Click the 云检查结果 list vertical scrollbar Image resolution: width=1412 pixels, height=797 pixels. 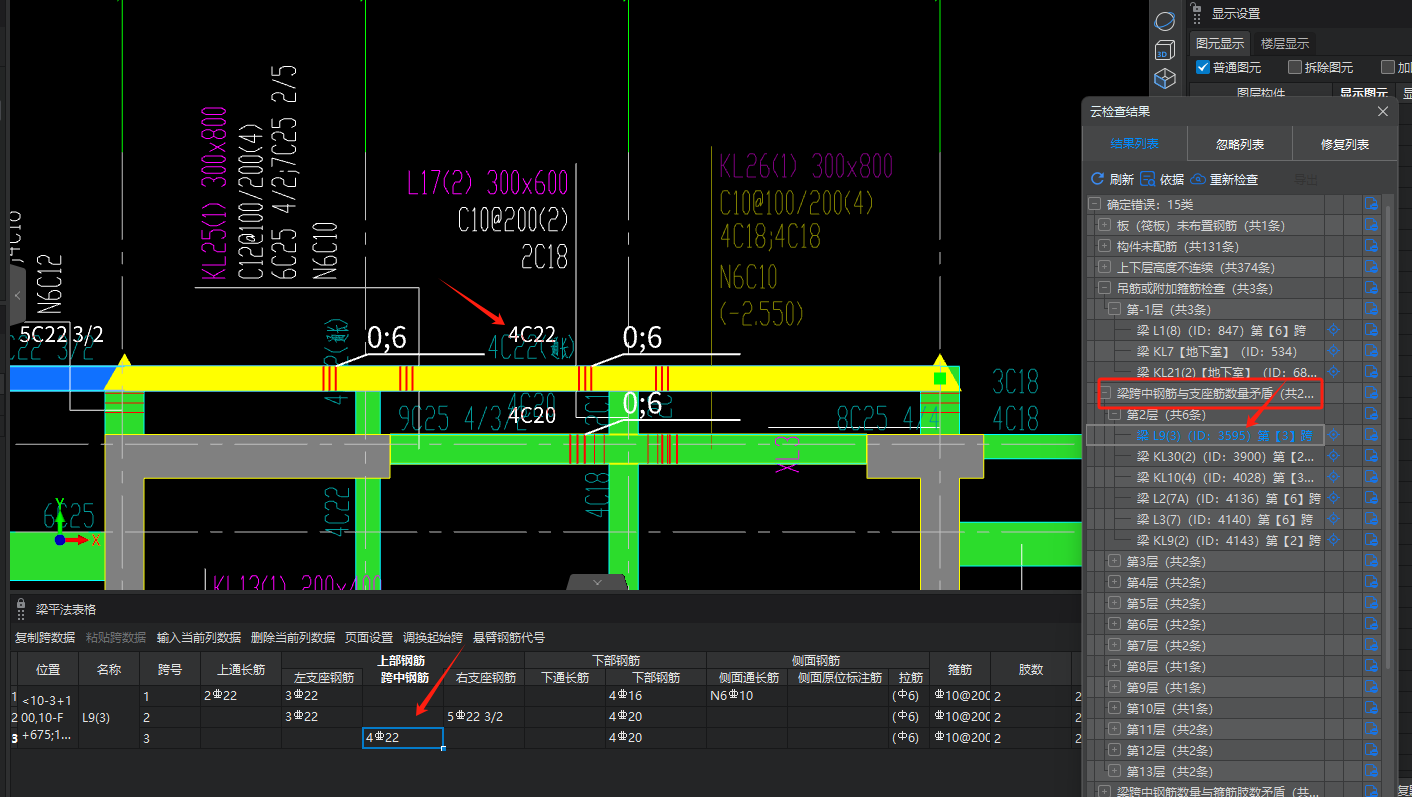(x=1389, y=435)
